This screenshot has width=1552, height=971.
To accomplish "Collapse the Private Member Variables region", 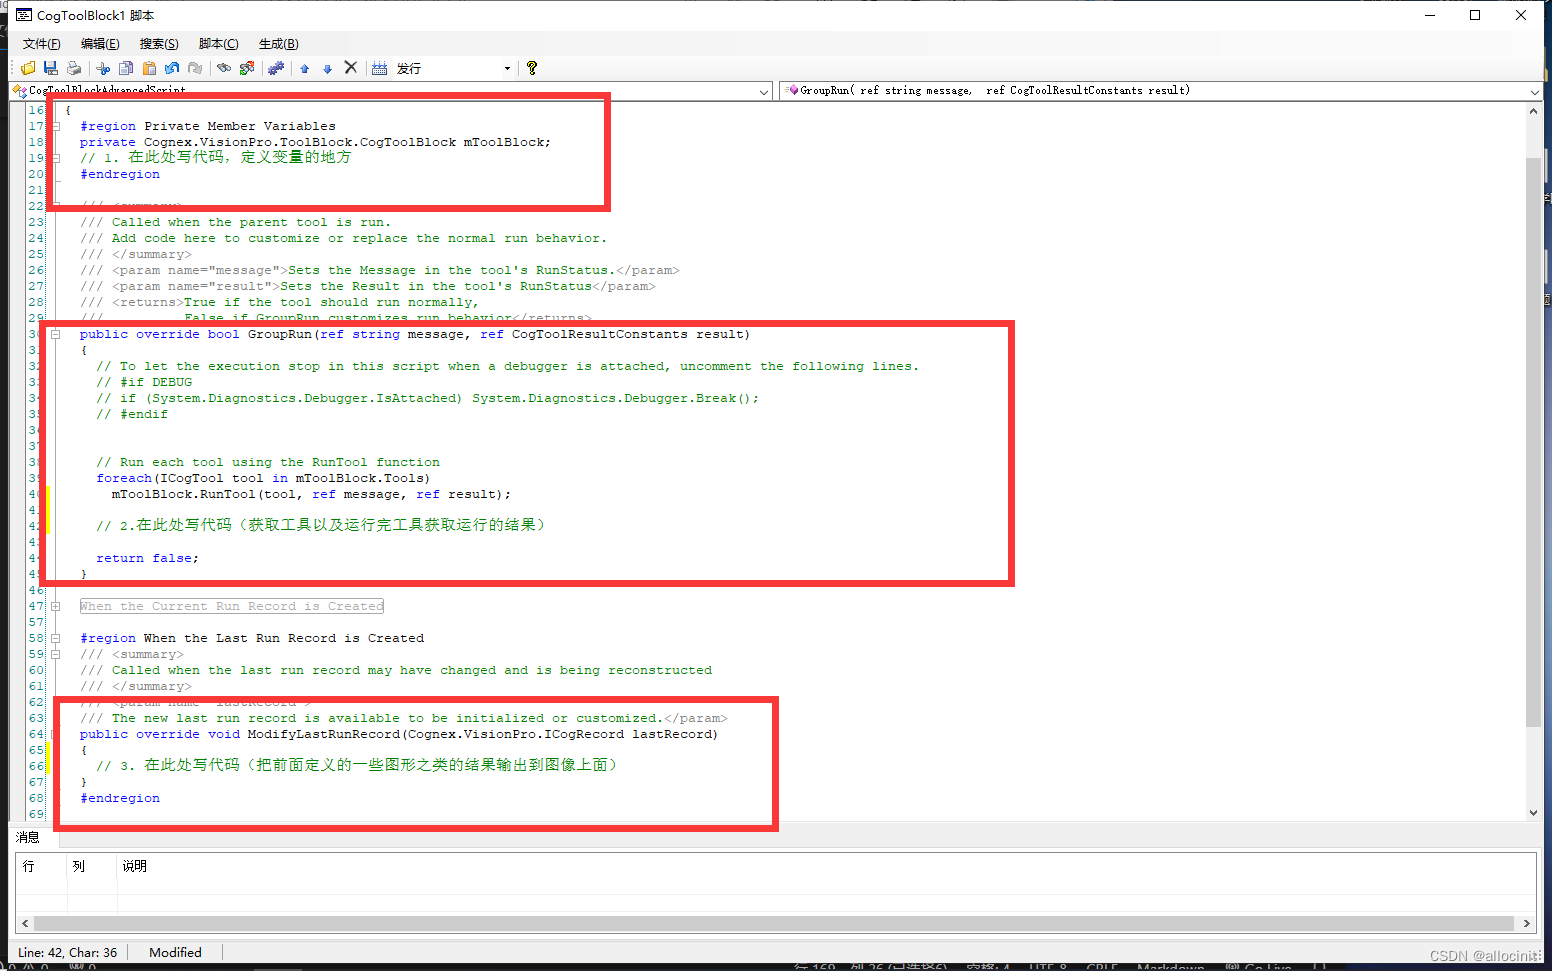I will coord(56,126).
